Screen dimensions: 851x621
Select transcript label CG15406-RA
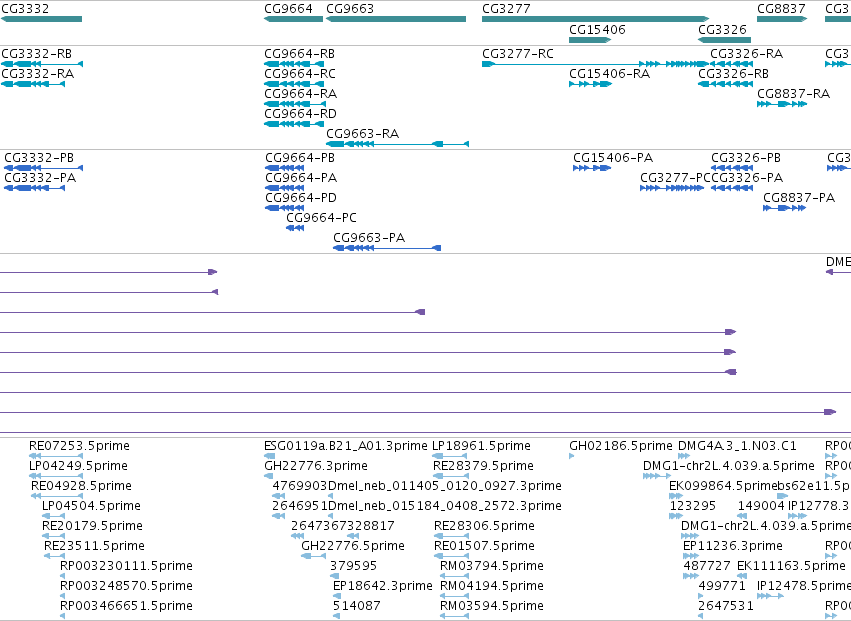(x=609, y=74)
